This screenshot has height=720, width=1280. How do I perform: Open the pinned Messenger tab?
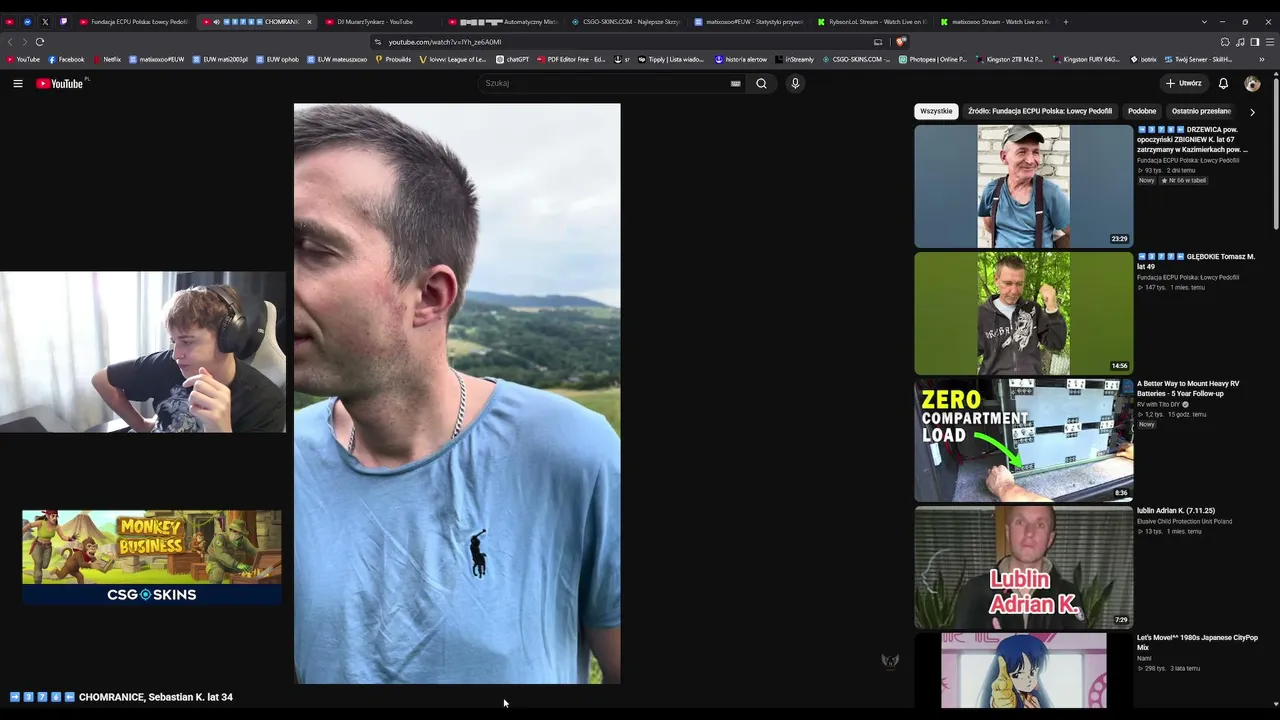[x=27, y=22]
